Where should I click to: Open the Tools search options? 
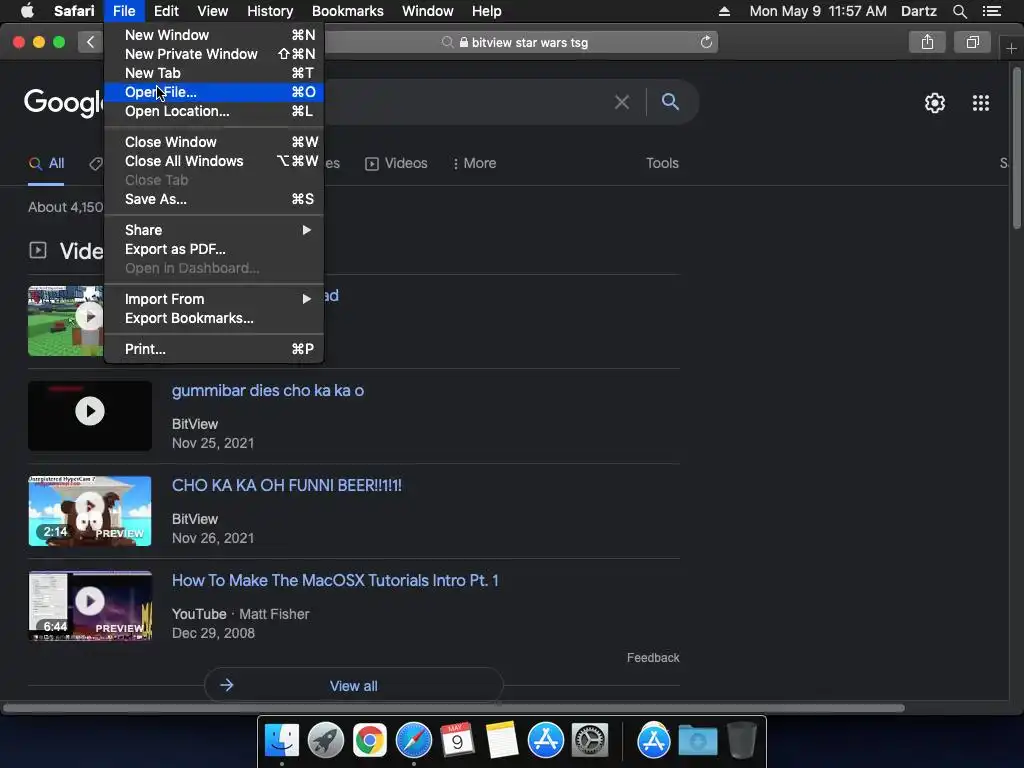662,163
